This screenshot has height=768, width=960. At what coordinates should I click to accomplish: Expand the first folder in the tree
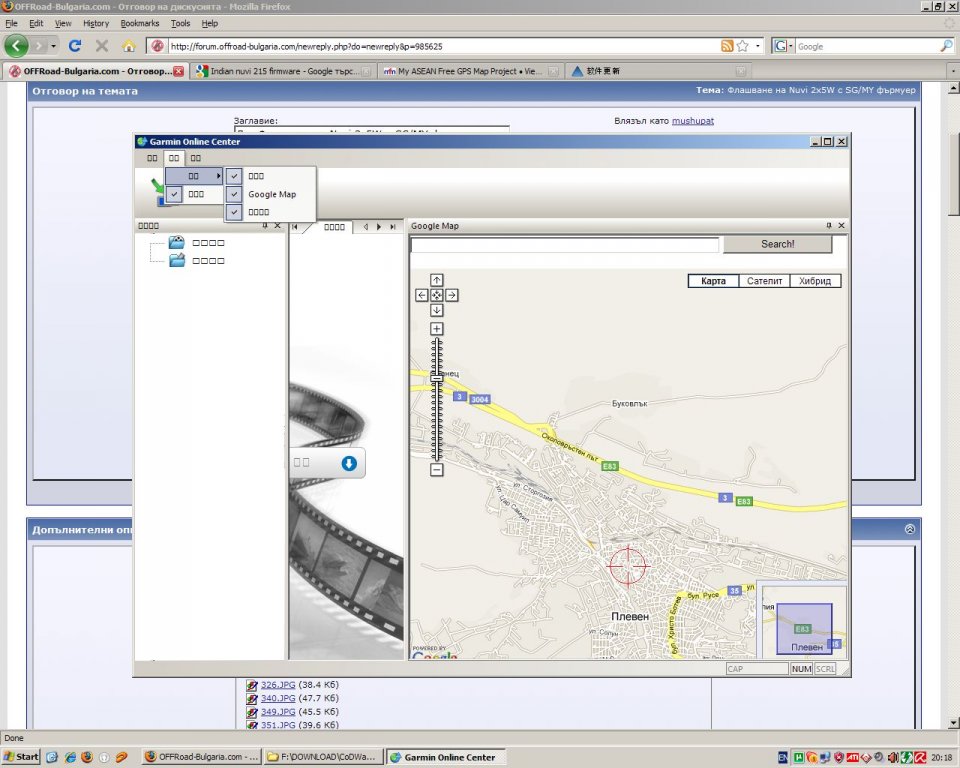(x=177, y=242)
